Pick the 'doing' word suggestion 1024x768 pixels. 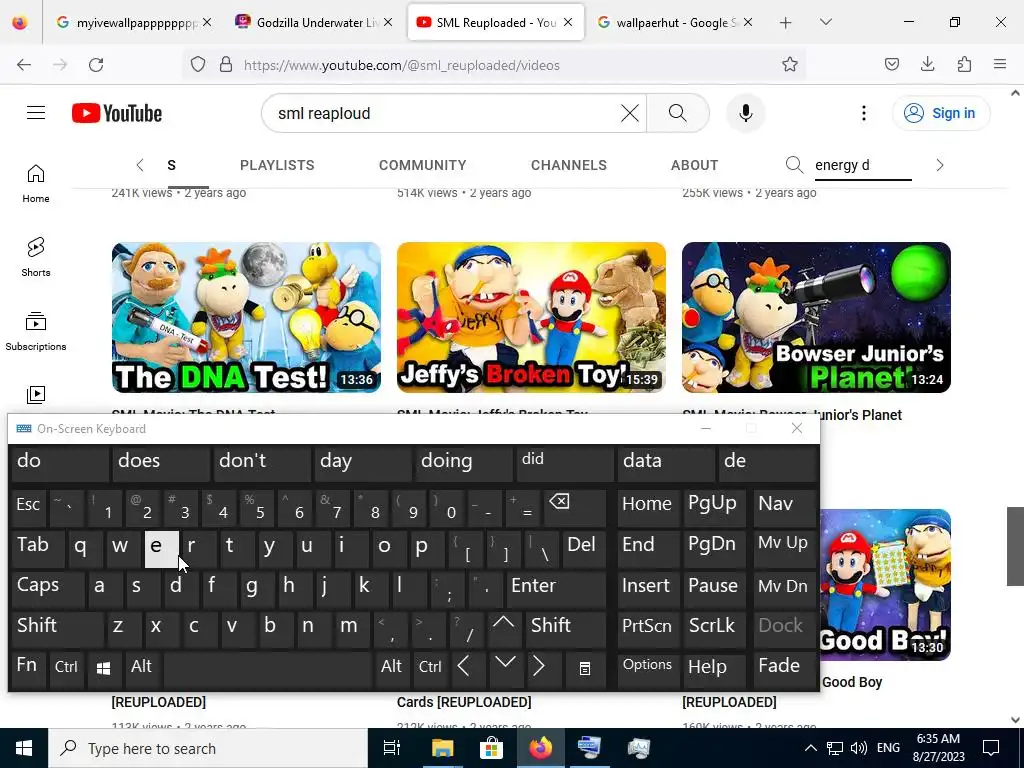[x=464, y=463]
